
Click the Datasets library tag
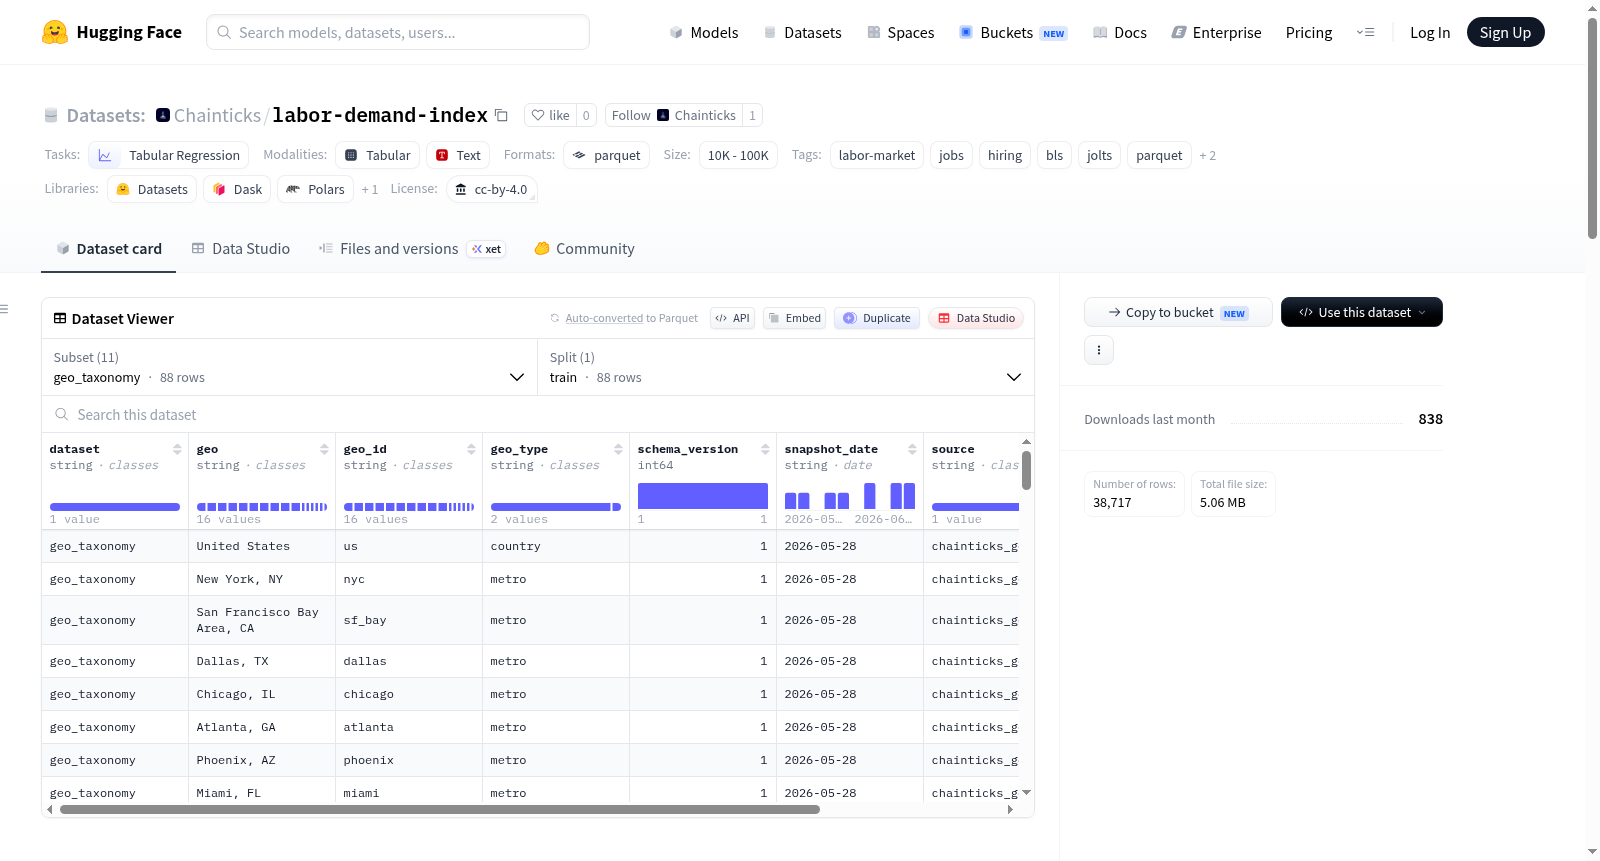pyautogui.click(x=152, y=189)
